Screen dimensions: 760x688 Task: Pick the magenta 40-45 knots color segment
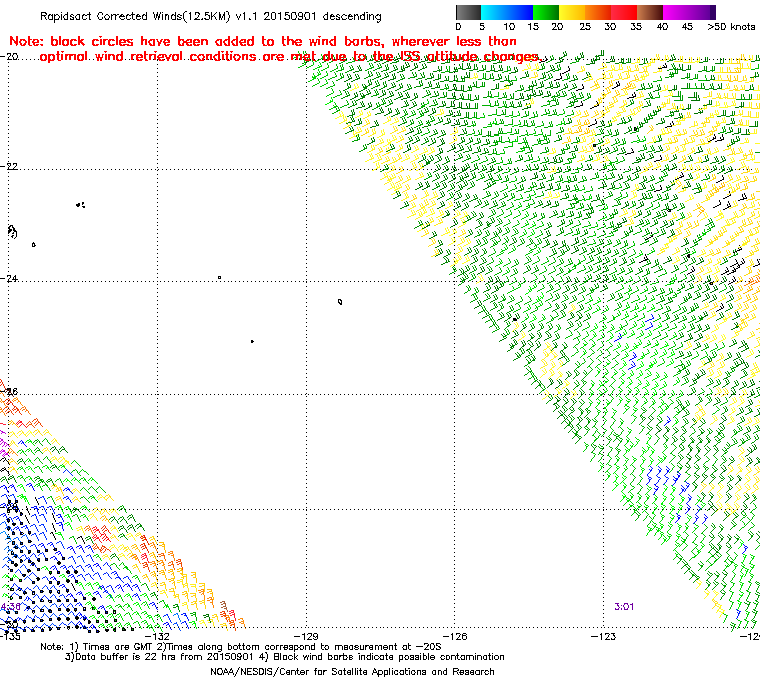676,12
